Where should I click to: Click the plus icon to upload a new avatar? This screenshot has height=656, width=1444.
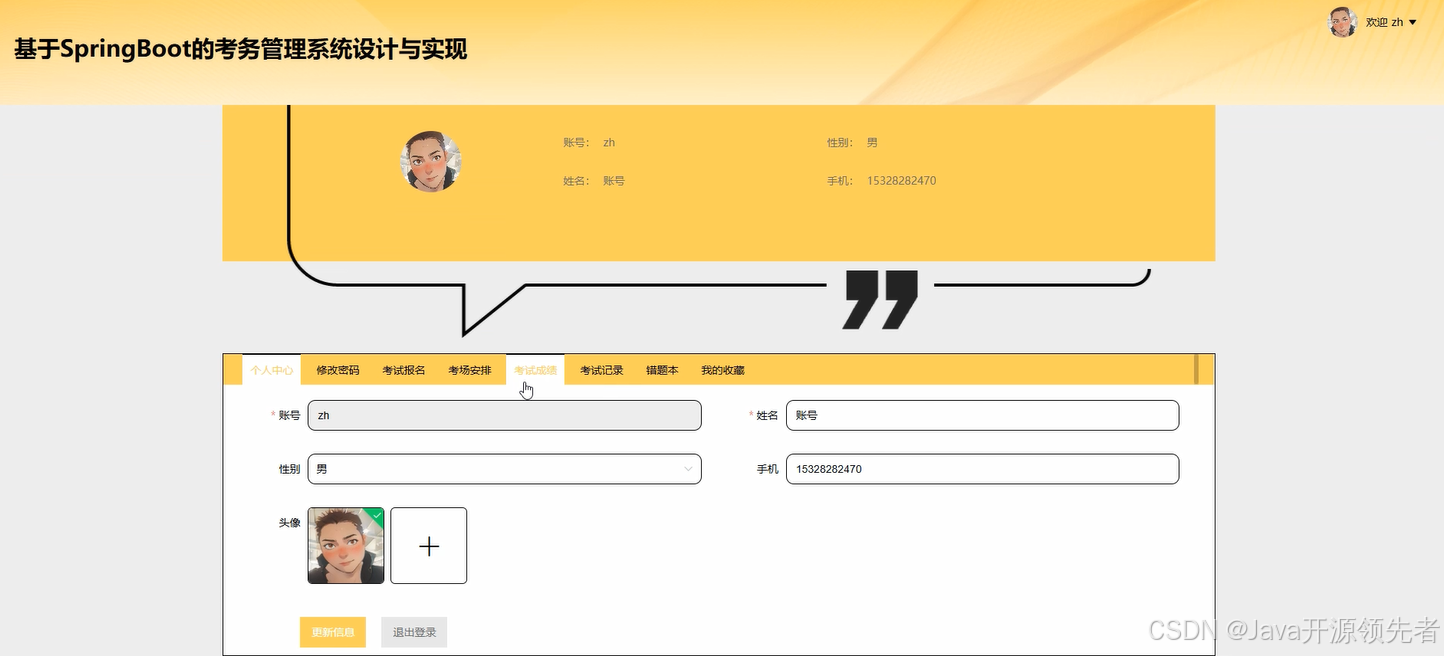(429, 545)
